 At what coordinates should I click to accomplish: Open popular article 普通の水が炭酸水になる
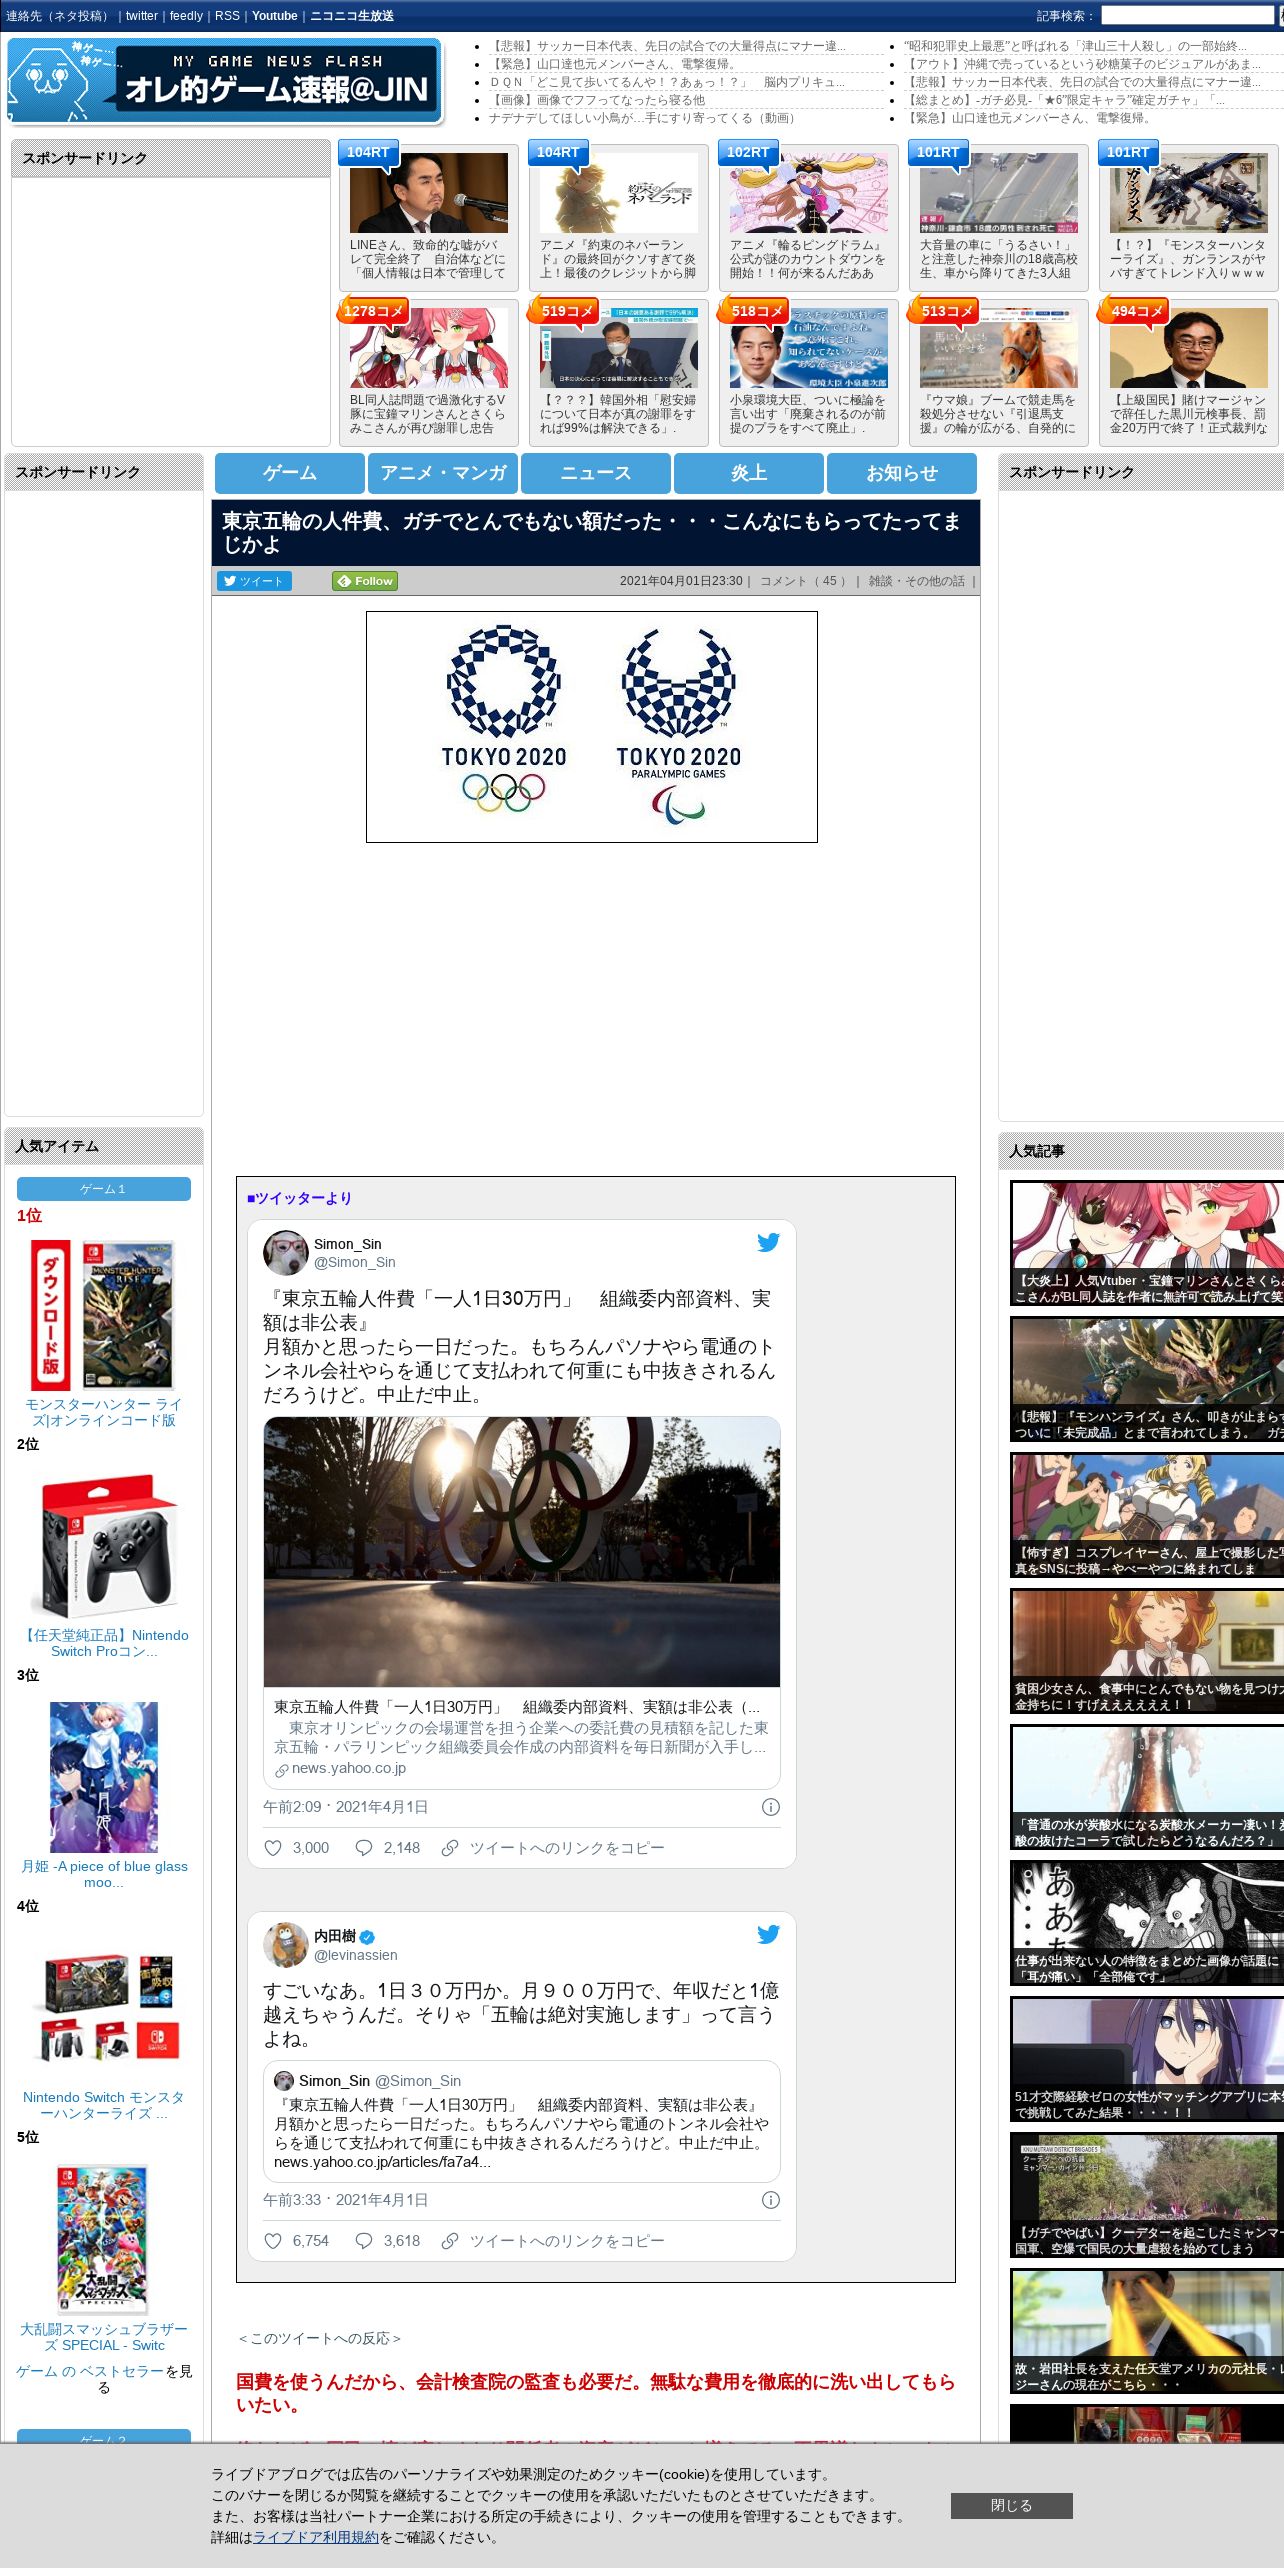point(1147,1787)
